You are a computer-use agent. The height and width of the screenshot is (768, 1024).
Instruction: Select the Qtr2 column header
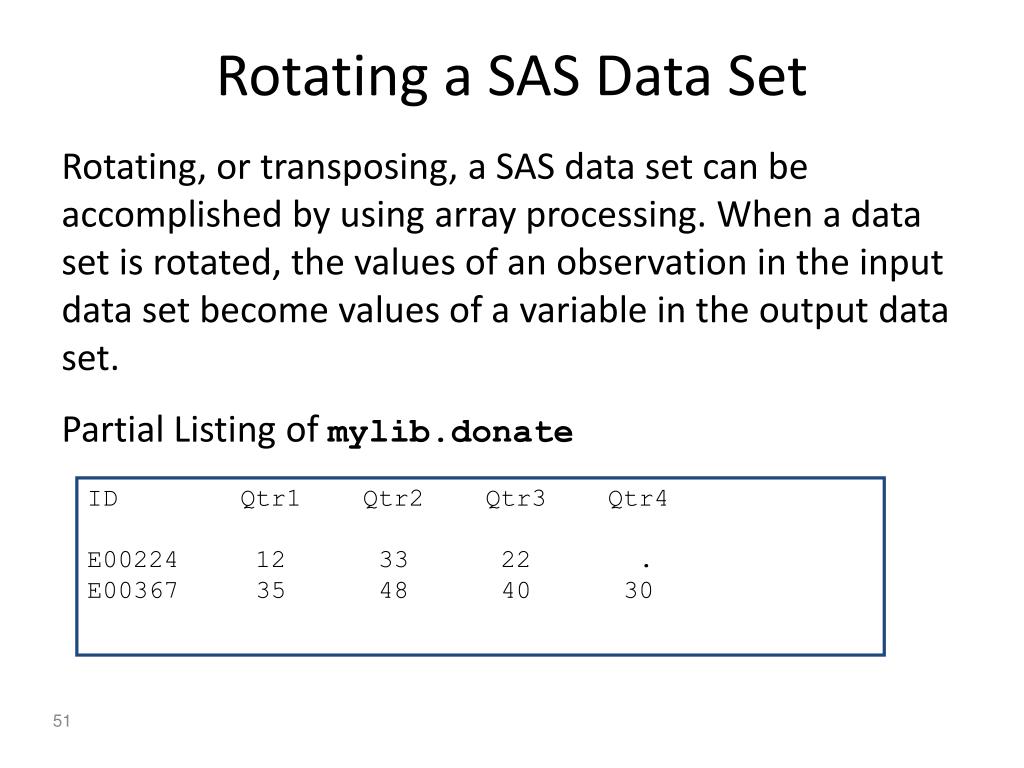tap(392, 500)
